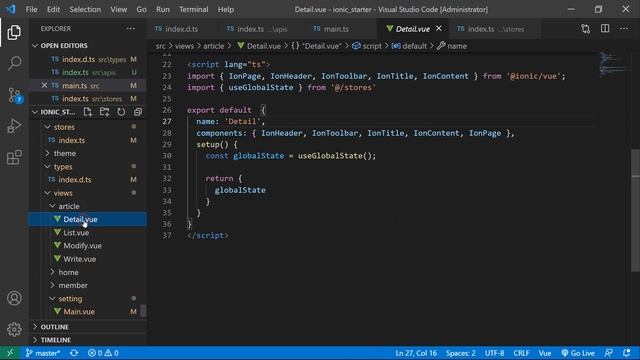The image size is (640, 360).
Task: Click the minimap code overview
Action: [x=615, y=64]
